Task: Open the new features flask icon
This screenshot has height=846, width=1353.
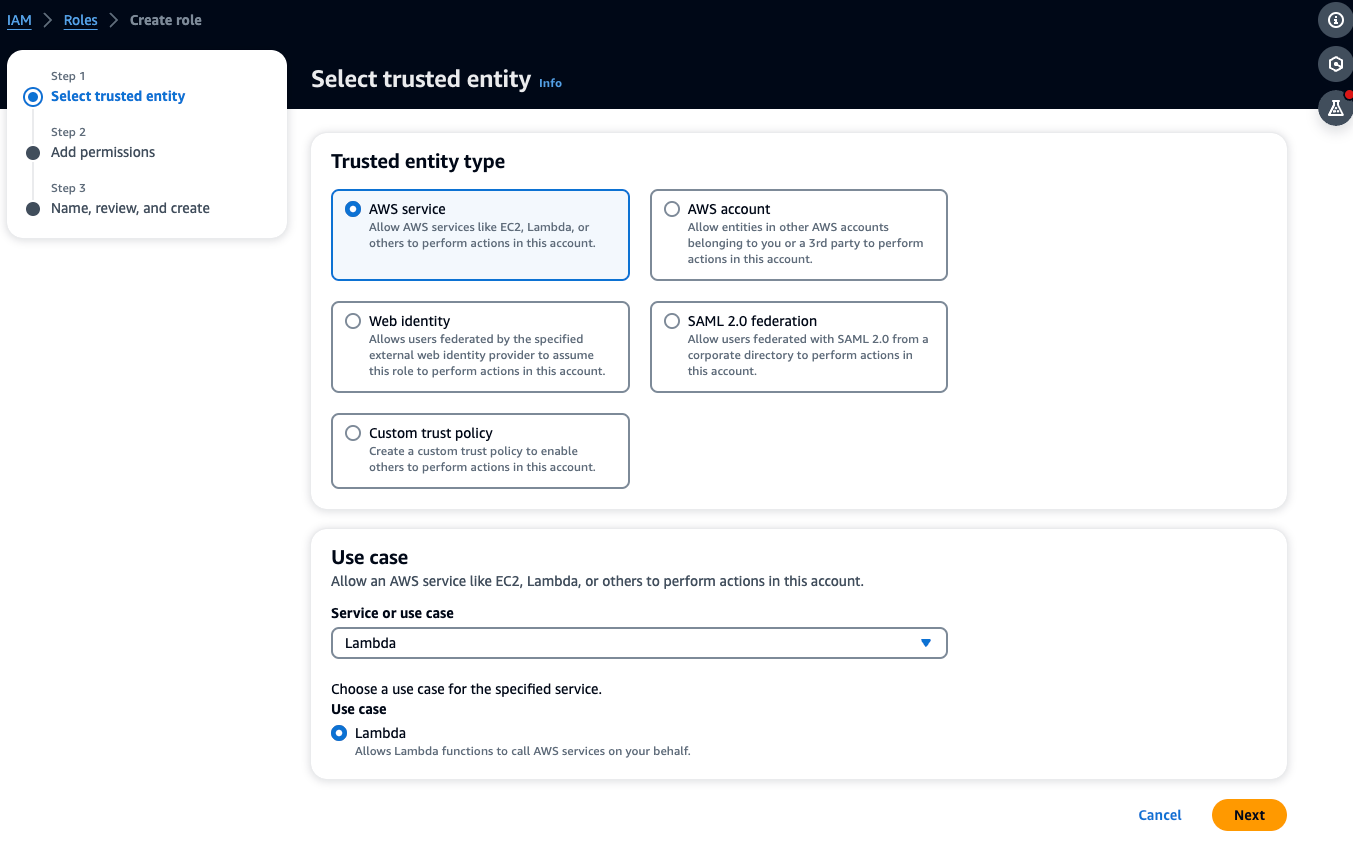Action: pyautogui.click(x=1335, y=108)
